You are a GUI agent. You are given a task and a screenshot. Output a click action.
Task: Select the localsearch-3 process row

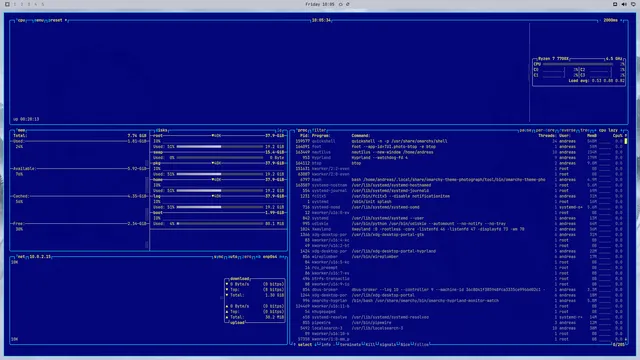[x=459, y=328]
